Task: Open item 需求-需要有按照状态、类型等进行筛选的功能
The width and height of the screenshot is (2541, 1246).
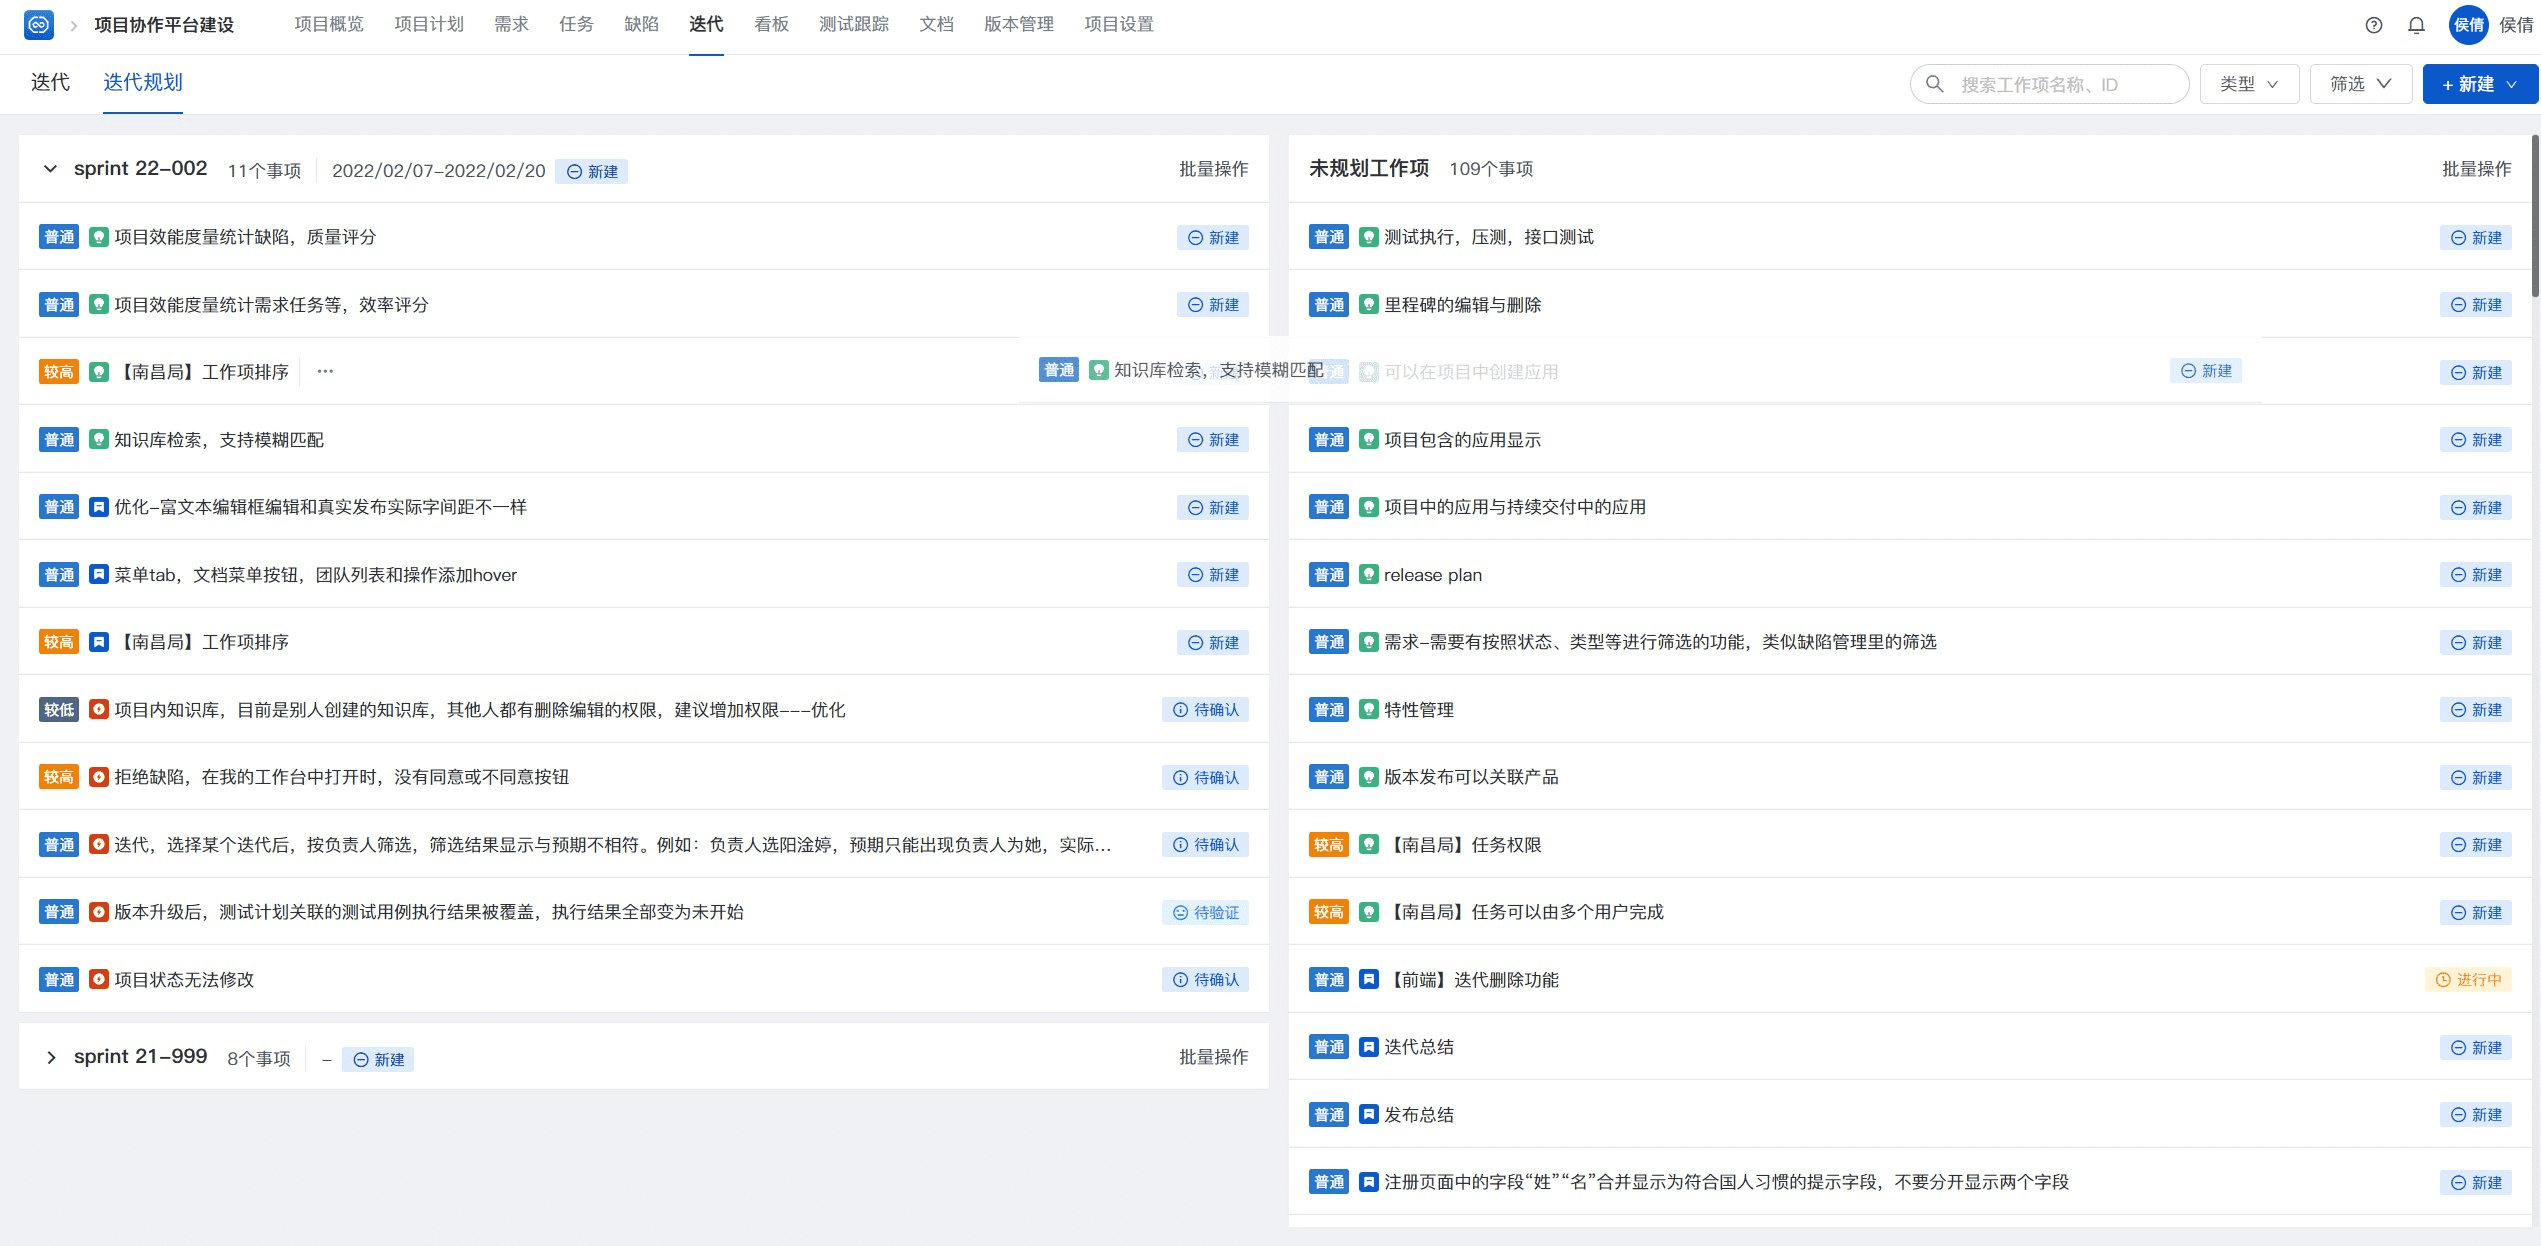Action: tap(1660, 642)
